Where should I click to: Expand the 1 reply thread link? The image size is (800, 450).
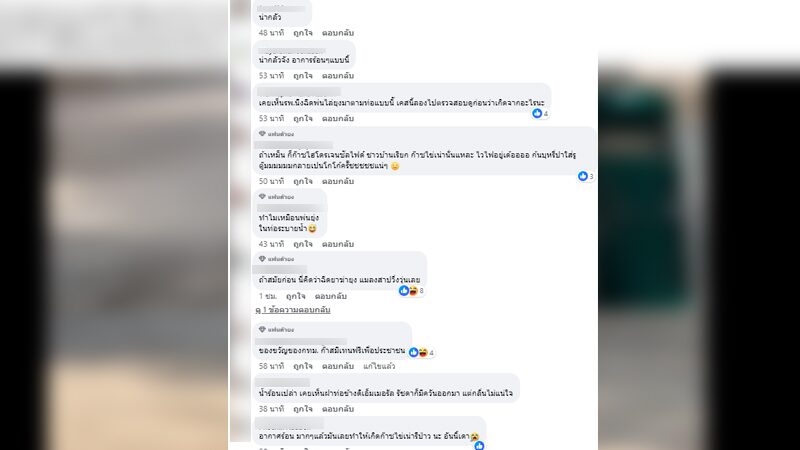tap(293, 310)
